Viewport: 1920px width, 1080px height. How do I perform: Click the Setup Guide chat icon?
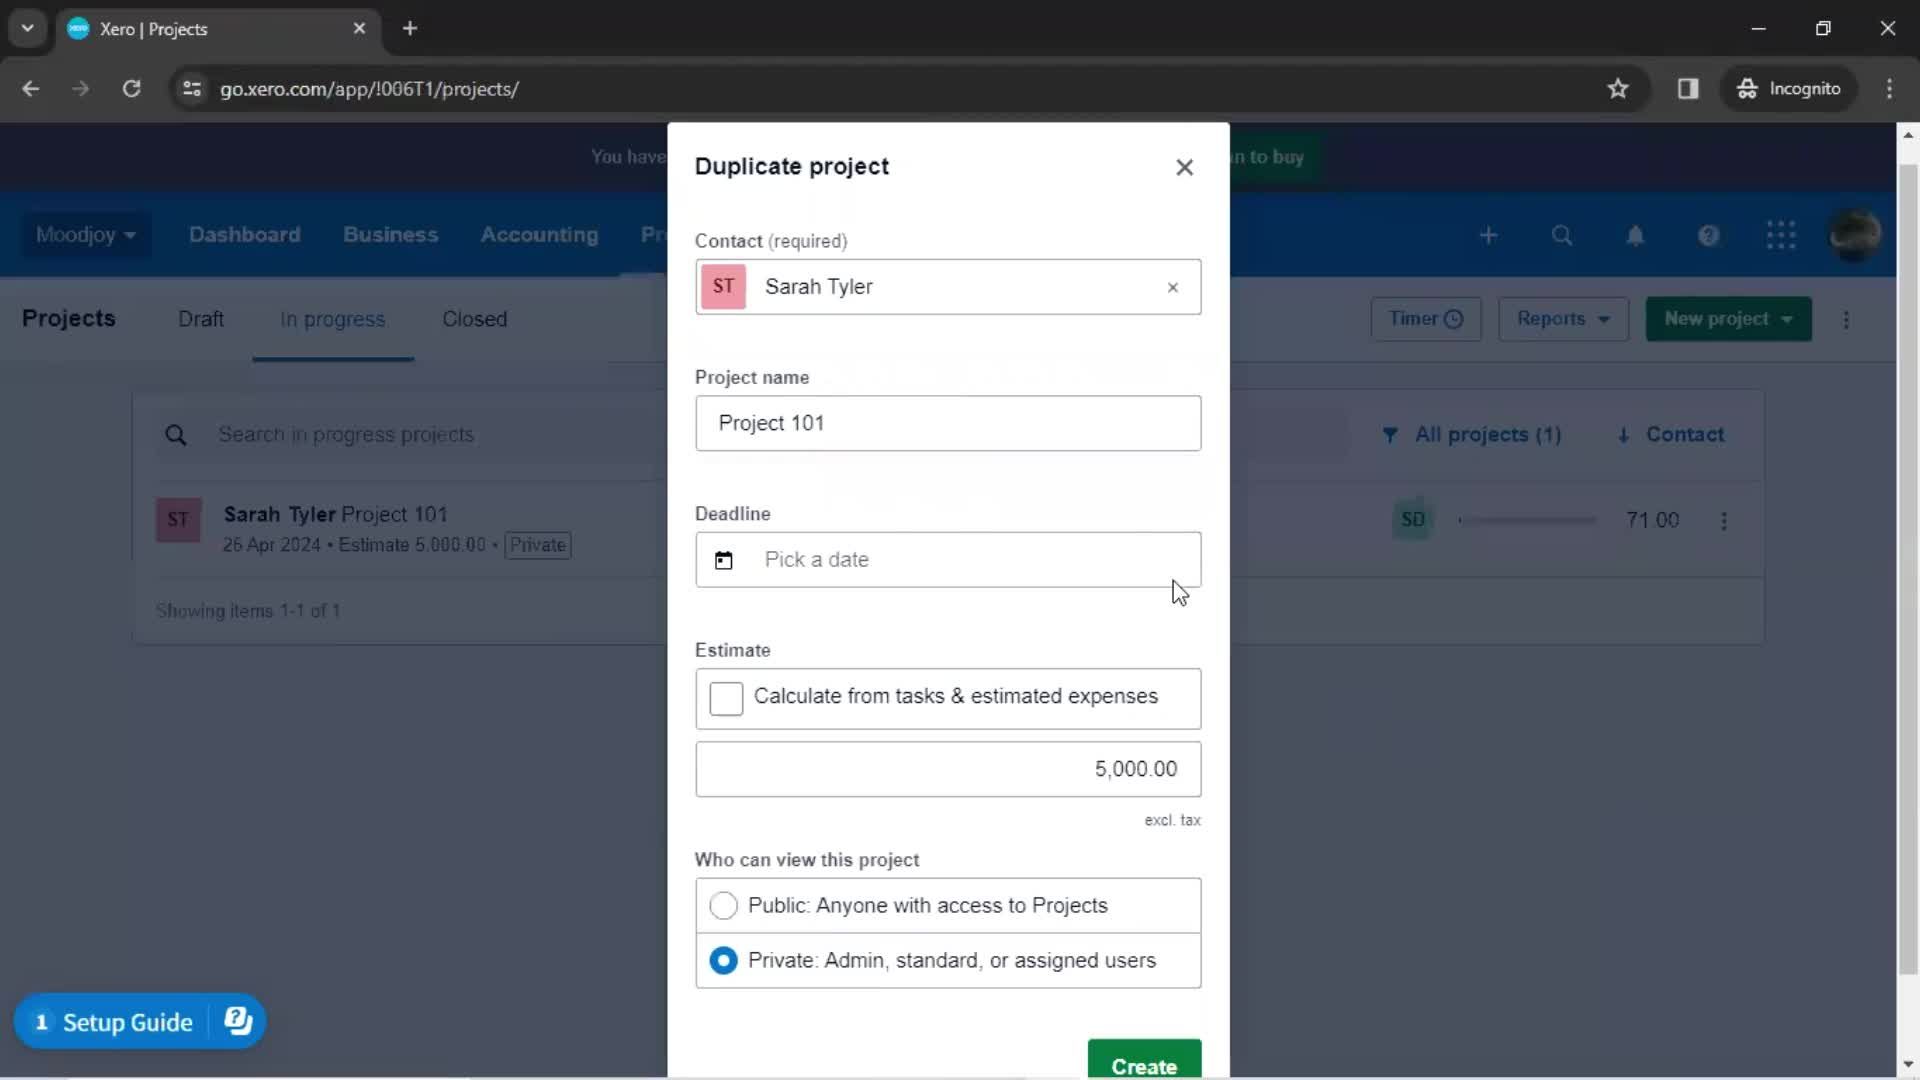pos(238,1021)
